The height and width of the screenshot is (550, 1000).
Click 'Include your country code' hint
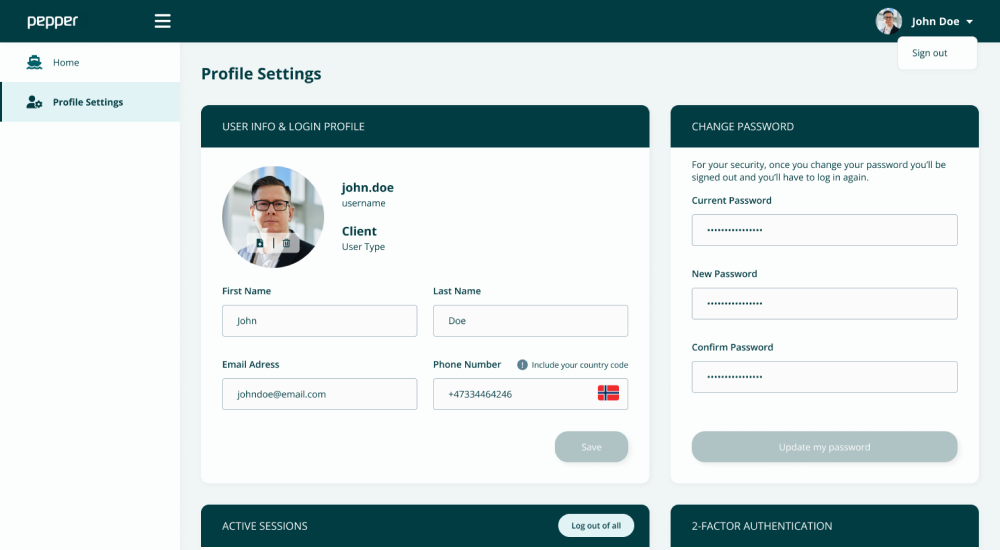pyautogui.click(x=580, y=365)
